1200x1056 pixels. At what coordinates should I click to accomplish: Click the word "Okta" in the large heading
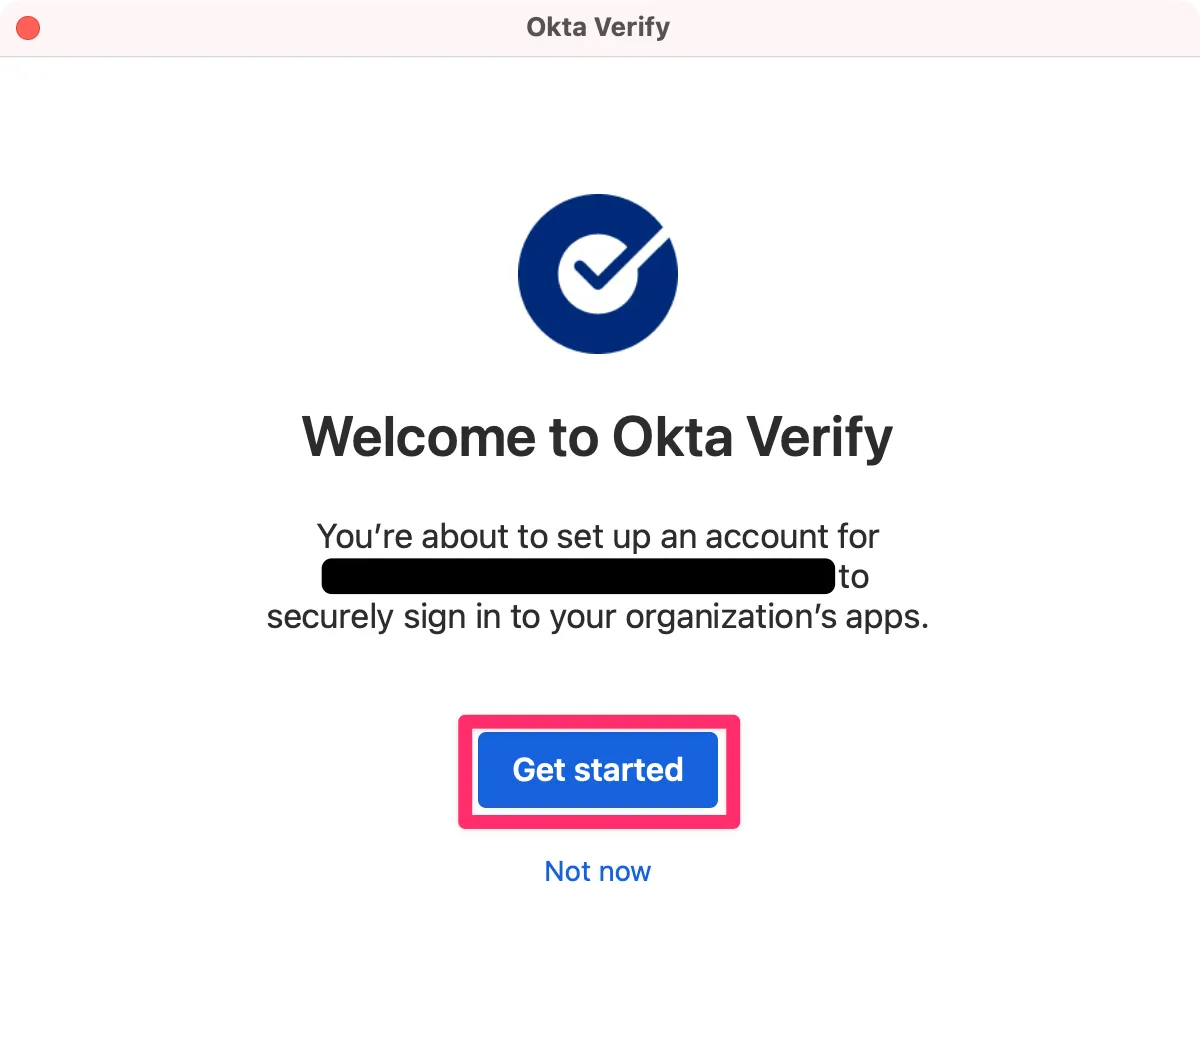[x=672, y=437]
